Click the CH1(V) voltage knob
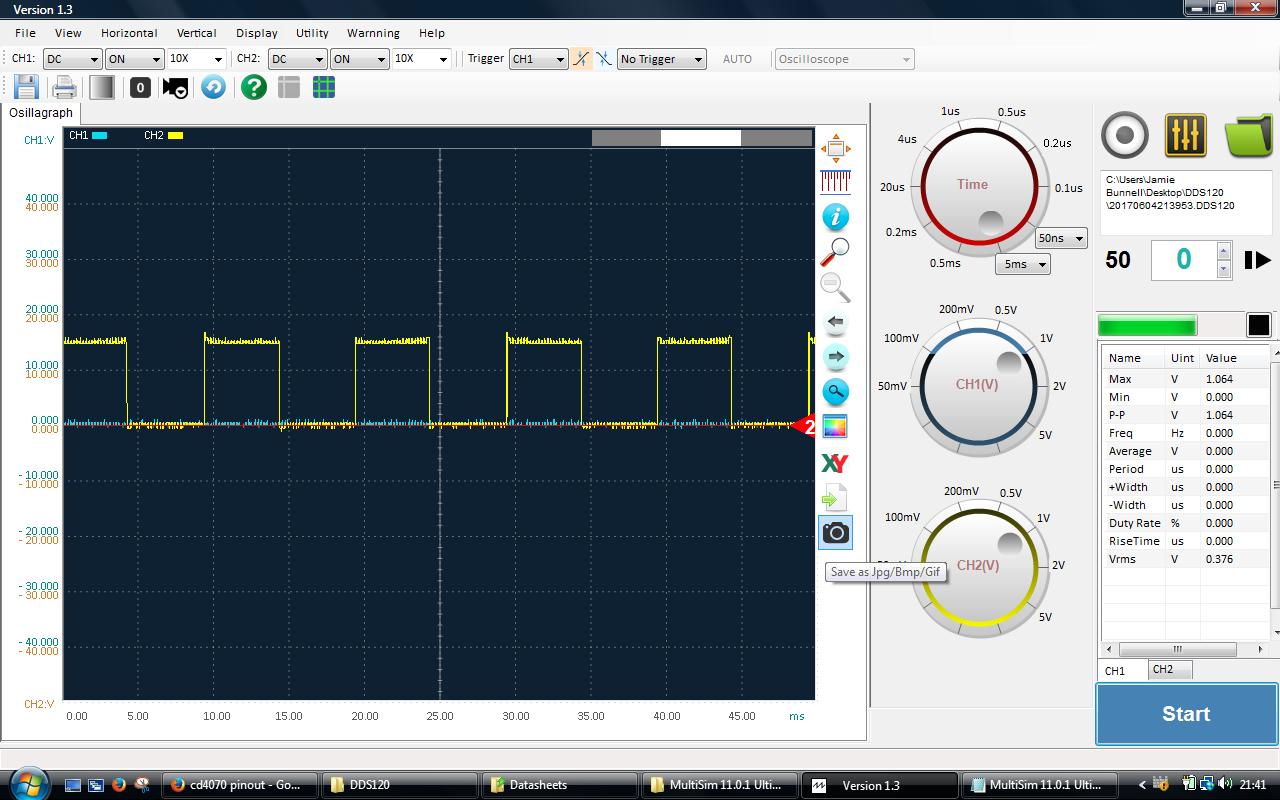Image resolution: width=1280 pixels, height=800 pixels. click(979, 386)
